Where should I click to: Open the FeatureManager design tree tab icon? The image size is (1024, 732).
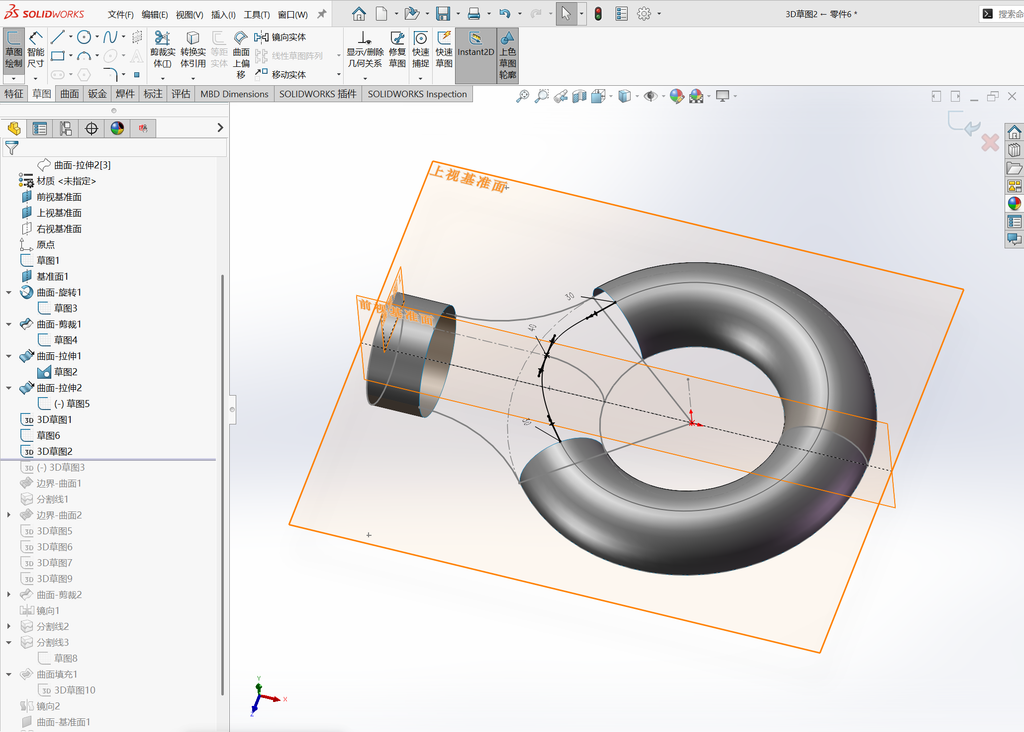pos(14,129)
